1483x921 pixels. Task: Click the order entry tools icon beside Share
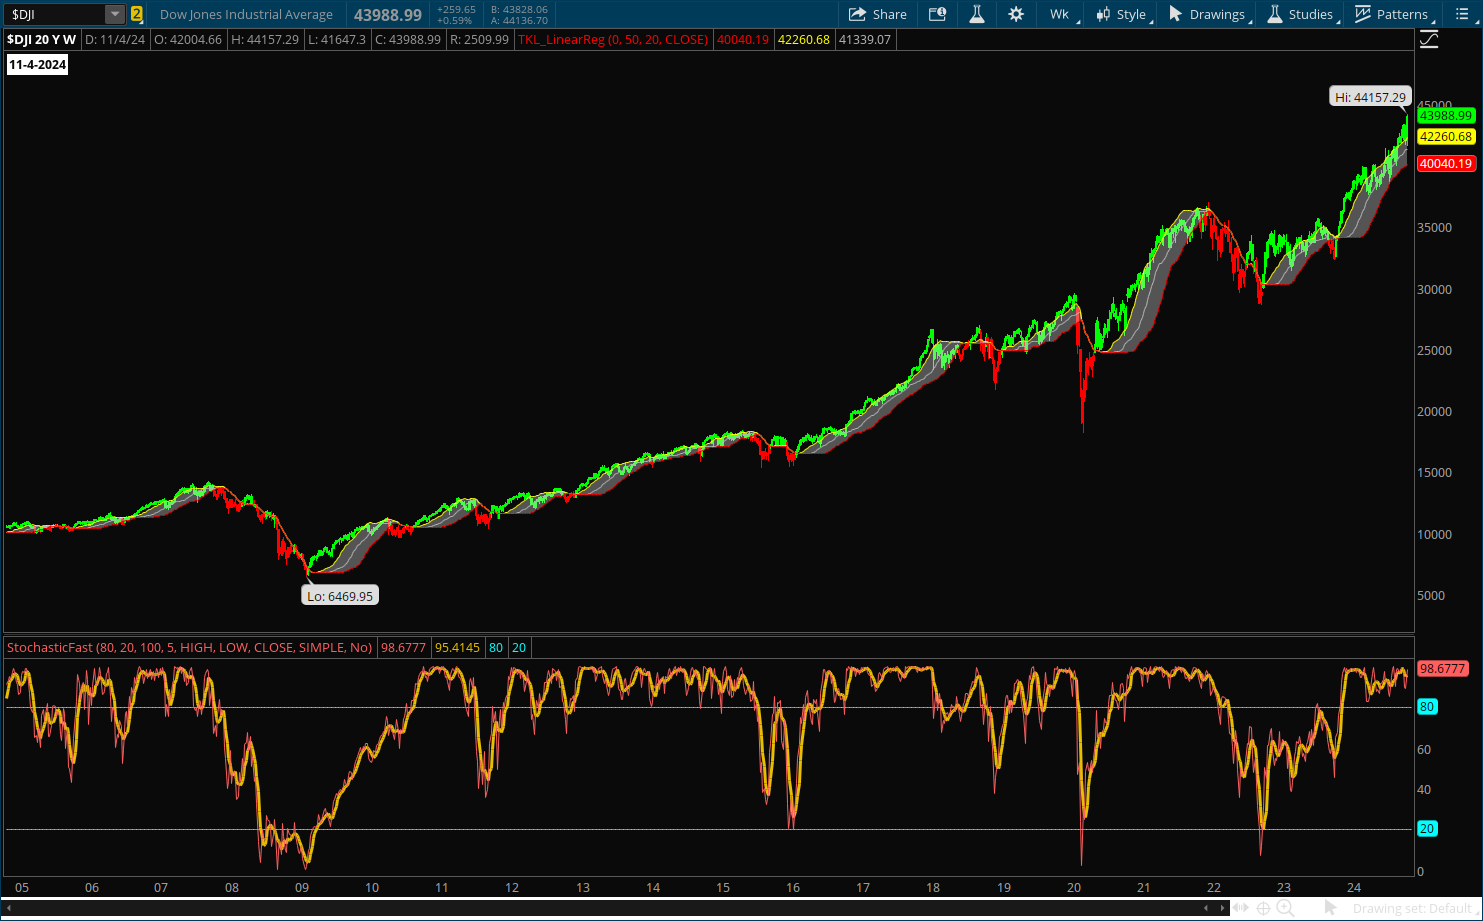pyautogui.click(x=937, y=14)
